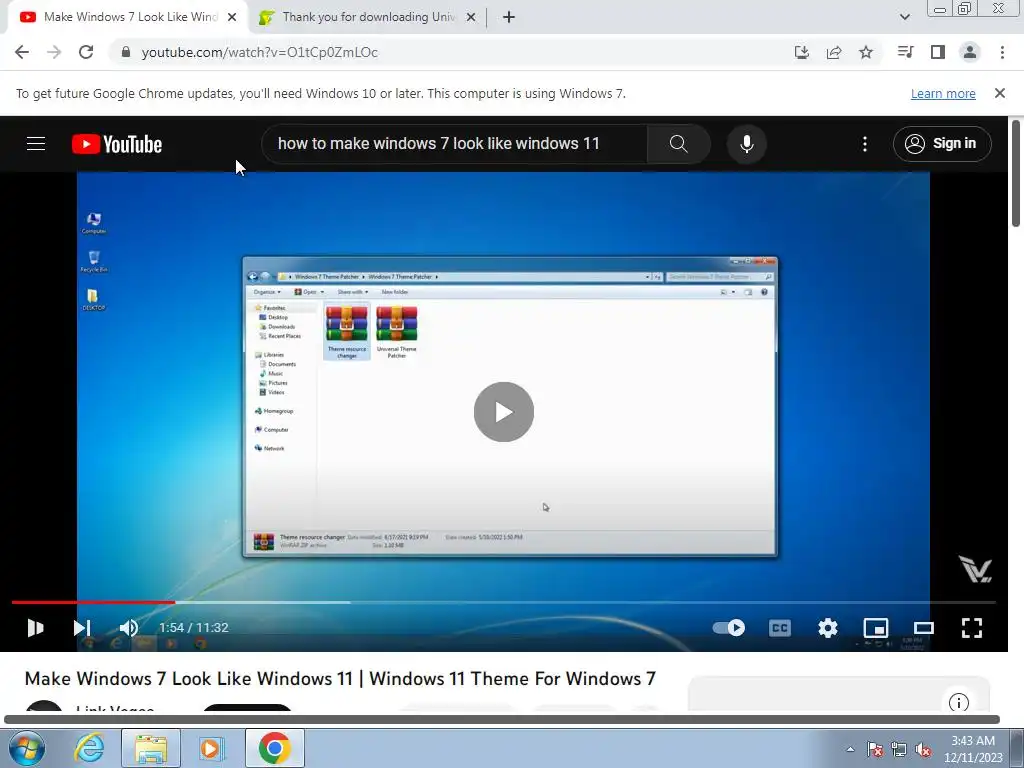
Task: Click the video title text
Action: tap(340, 679)
